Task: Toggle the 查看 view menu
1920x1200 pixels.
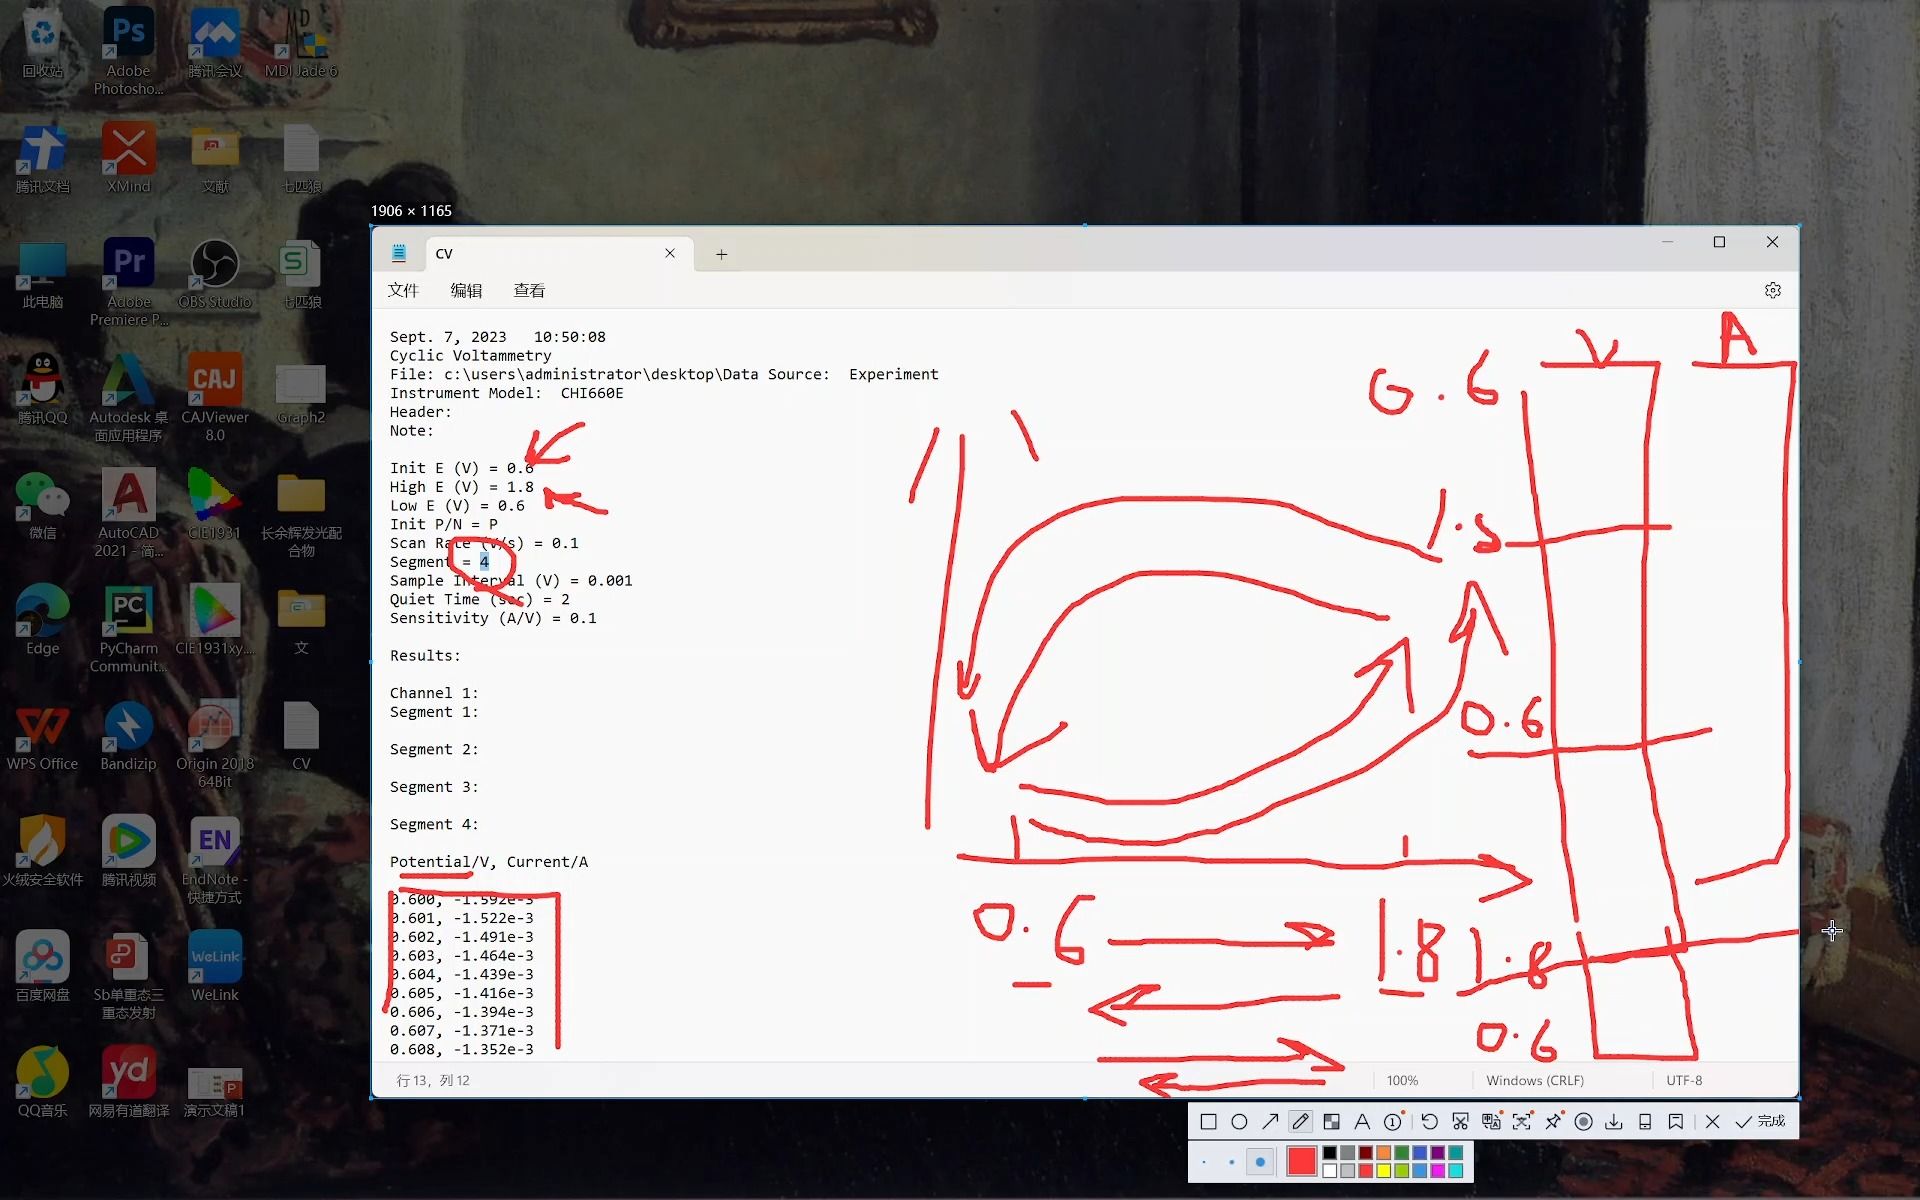Action: click(x=528, y=290)
